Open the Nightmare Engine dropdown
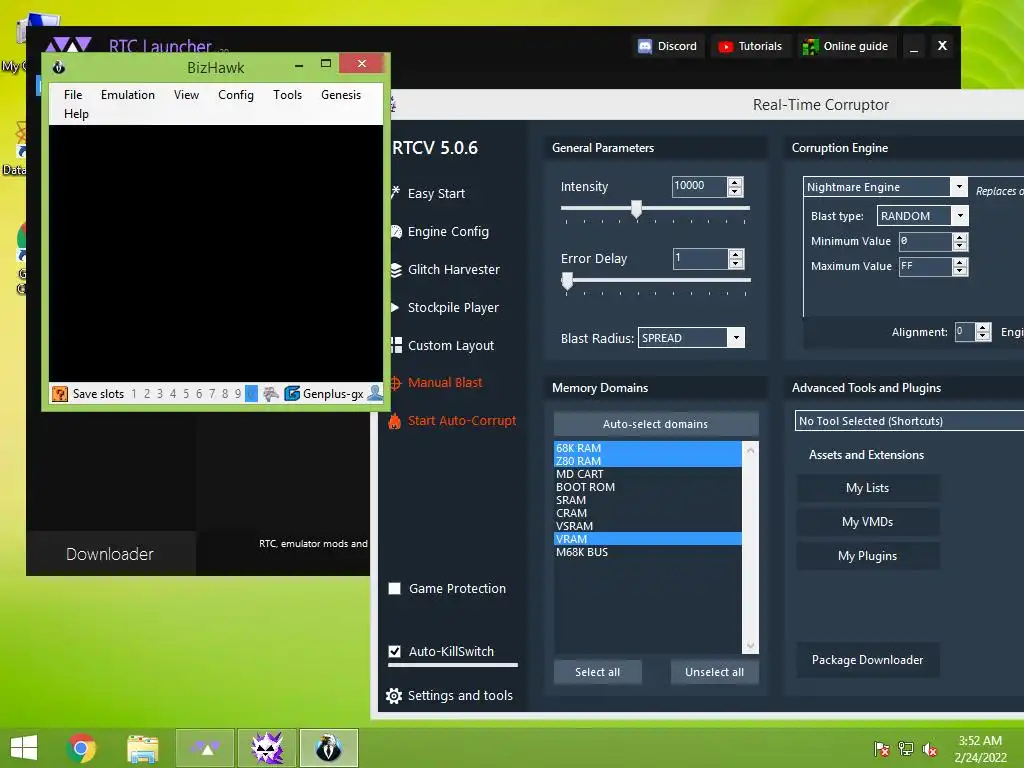1024x768 pixels. point(959,187)
